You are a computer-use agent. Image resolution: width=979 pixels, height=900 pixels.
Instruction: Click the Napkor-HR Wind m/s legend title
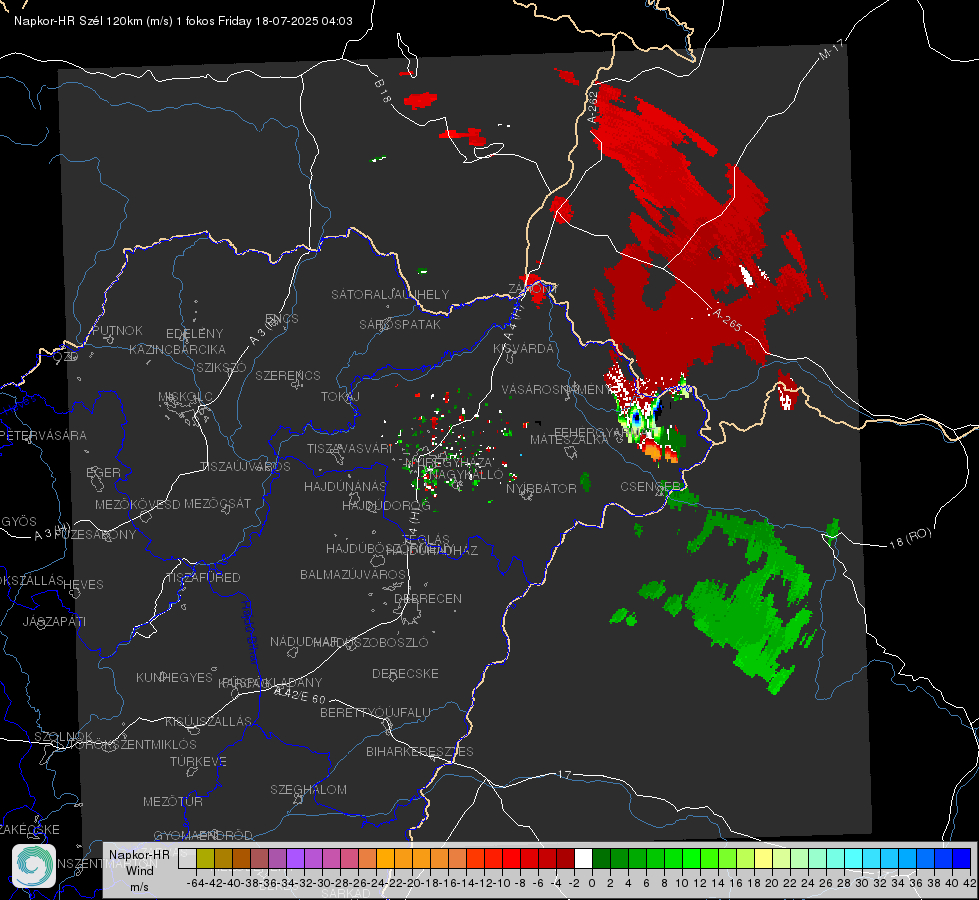click(x=139, y=870)
